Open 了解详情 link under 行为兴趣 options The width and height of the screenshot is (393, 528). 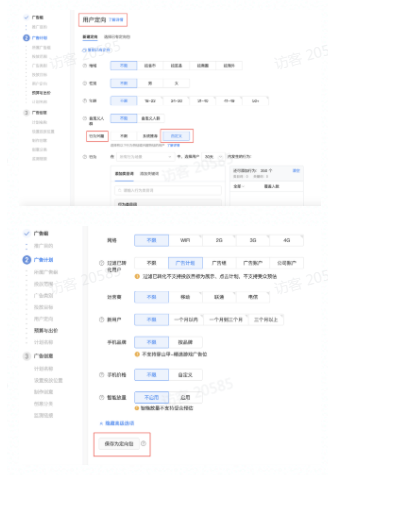173,145
